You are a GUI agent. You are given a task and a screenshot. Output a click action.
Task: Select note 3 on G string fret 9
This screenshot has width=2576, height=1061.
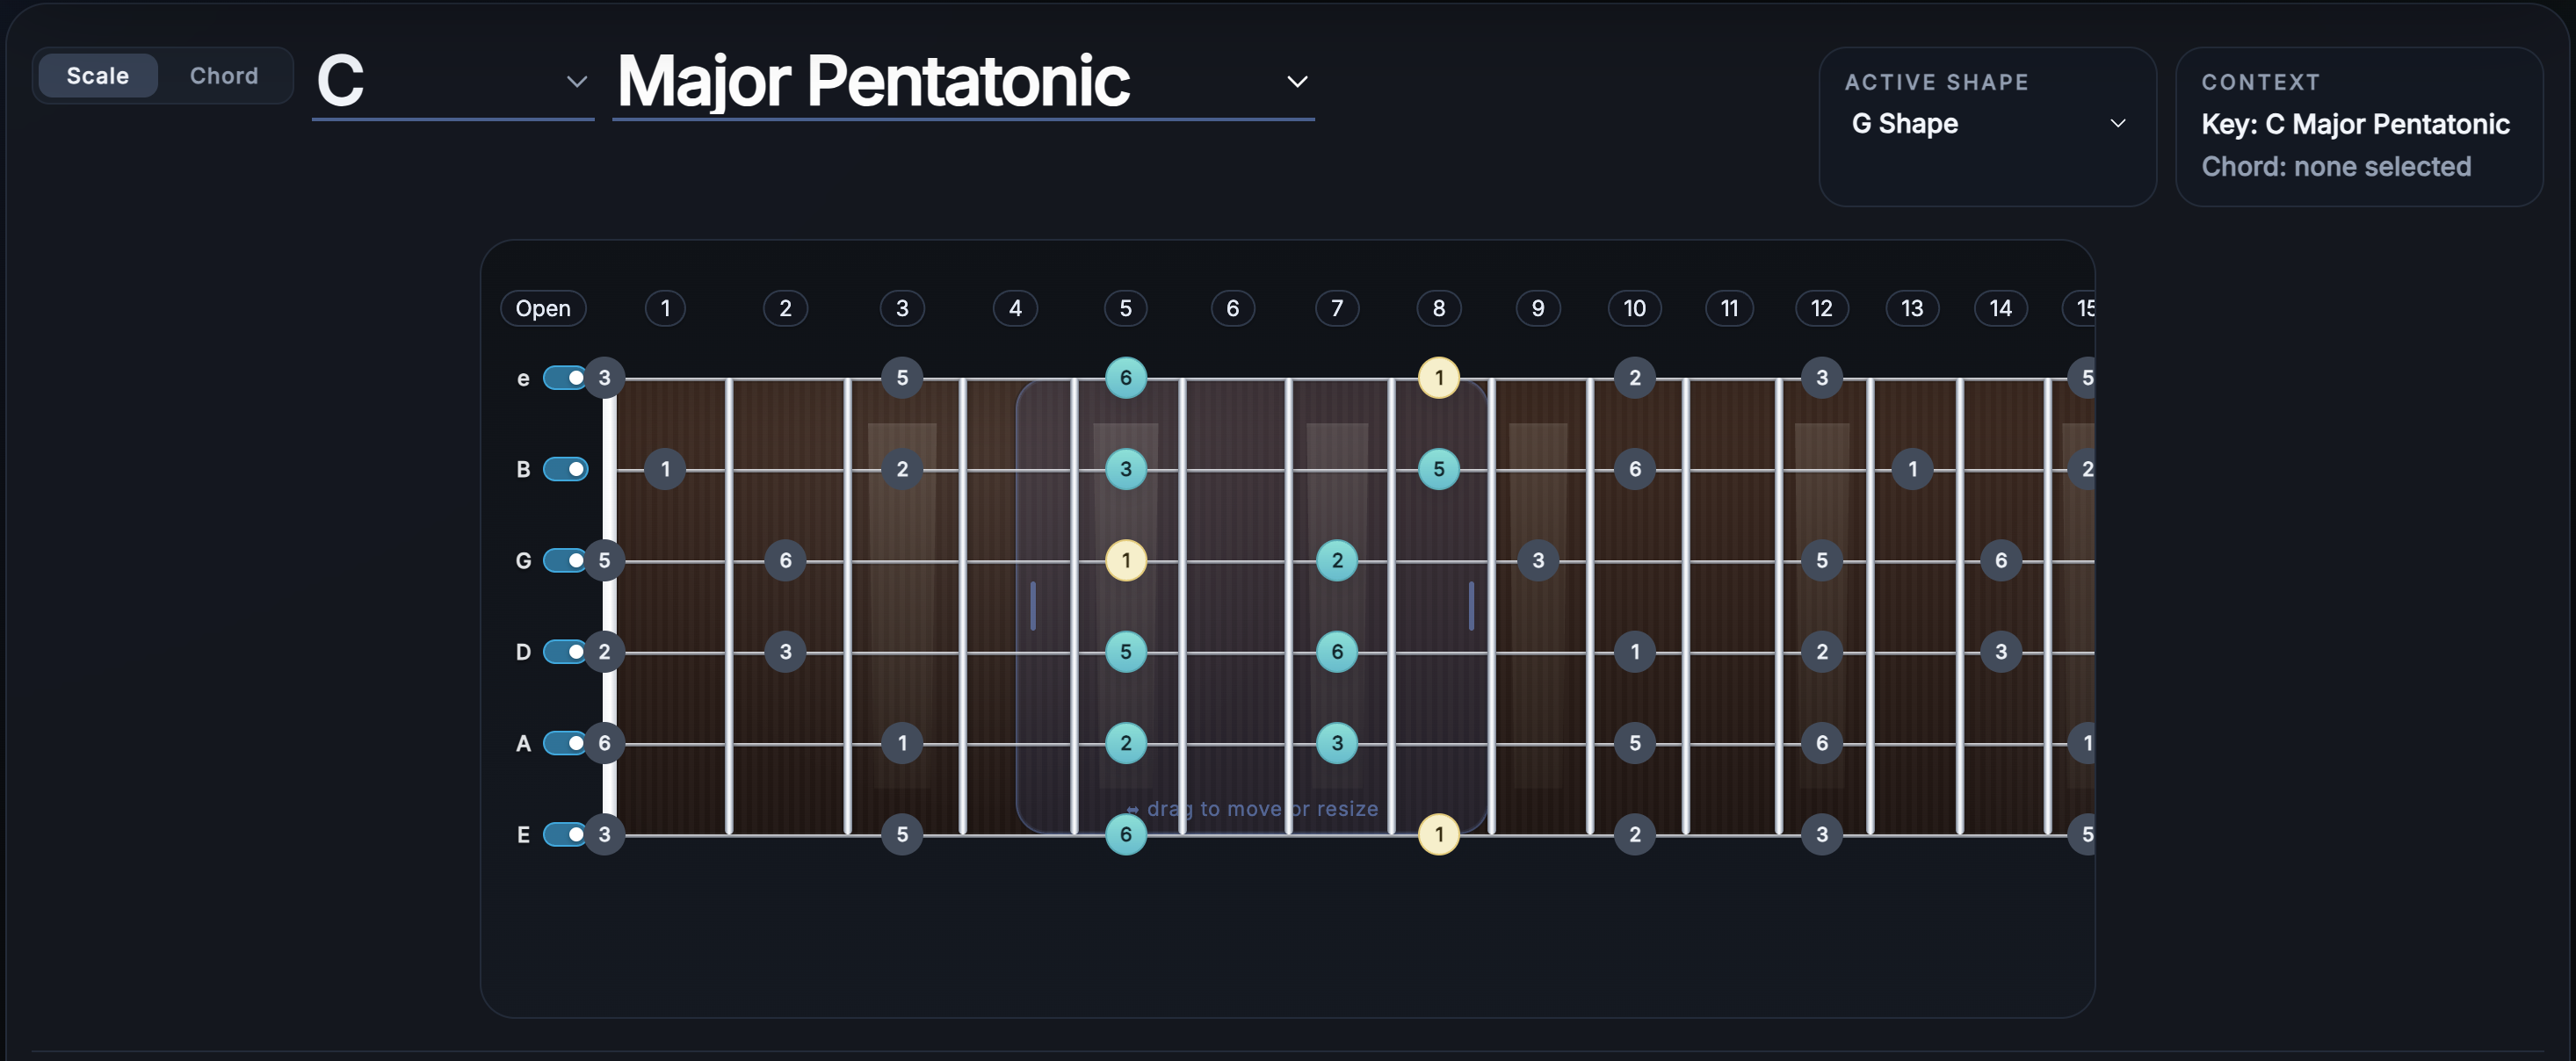(1538, 560)
